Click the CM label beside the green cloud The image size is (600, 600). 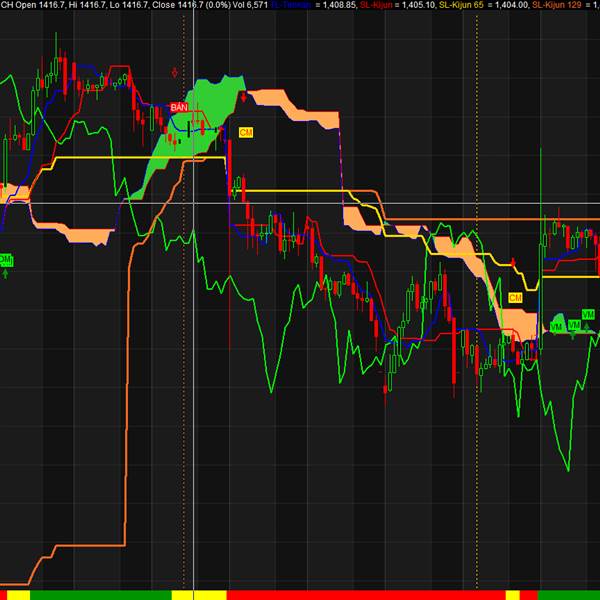coord(246,132)
